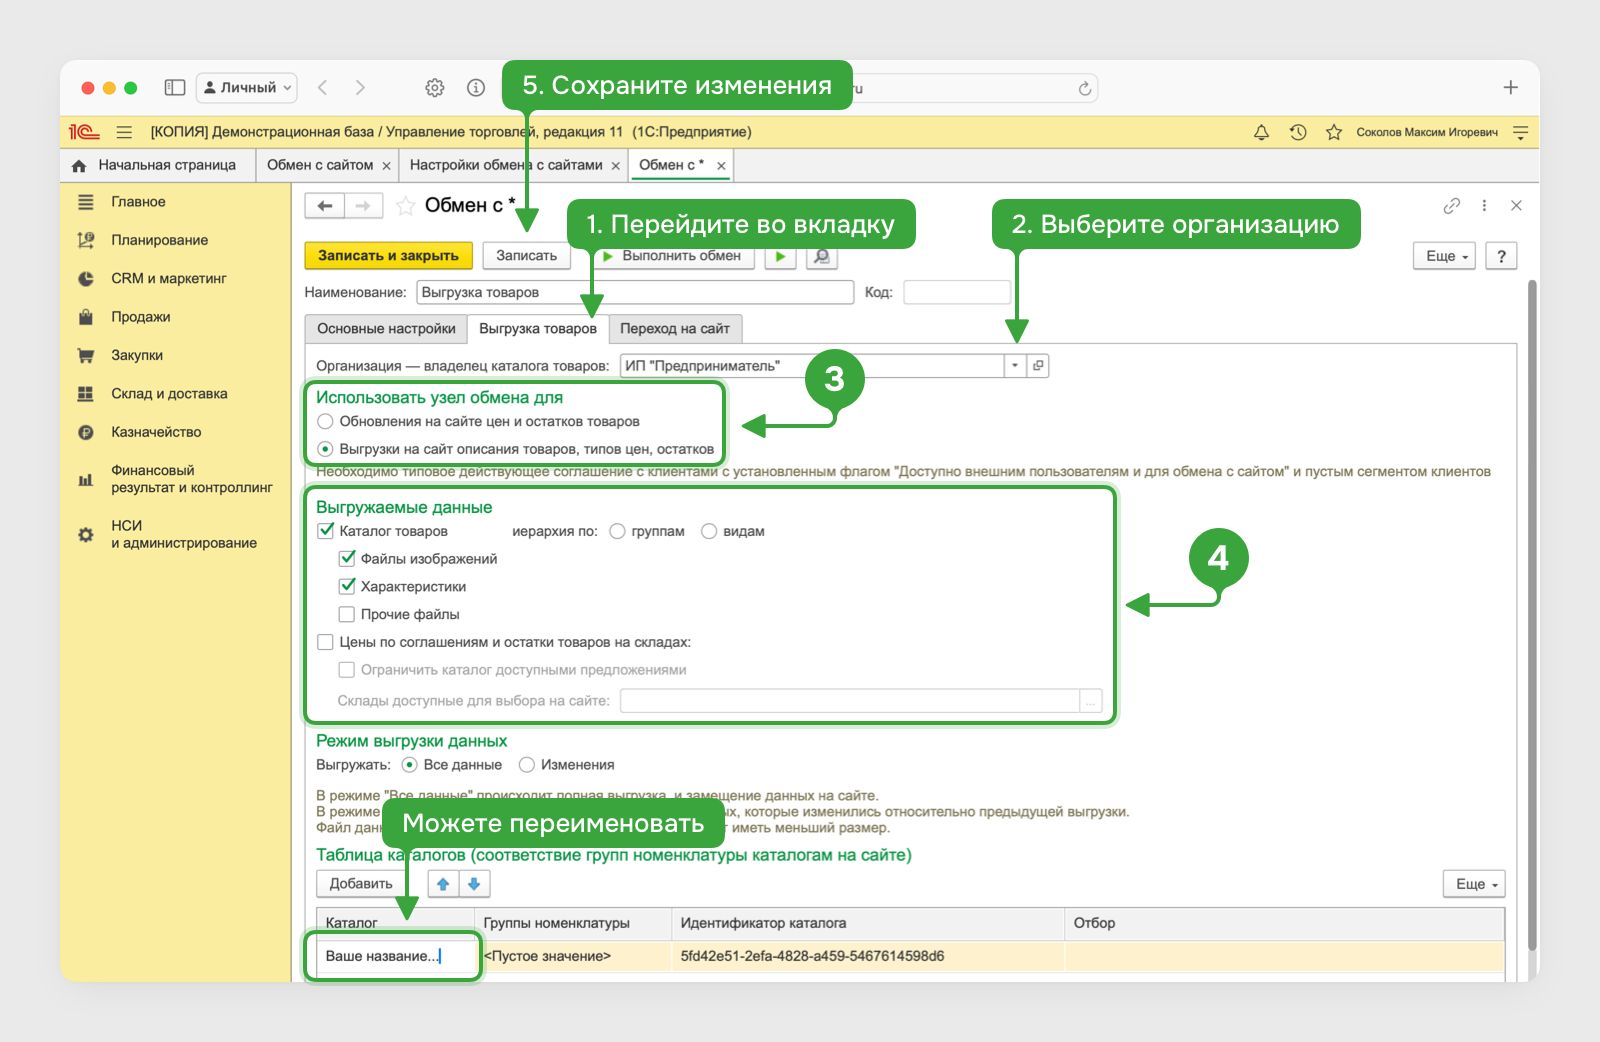This screenshot has width=1600, height=1042.
Task: Switch to Основные настройки tab
Action: tap(386, 329)
